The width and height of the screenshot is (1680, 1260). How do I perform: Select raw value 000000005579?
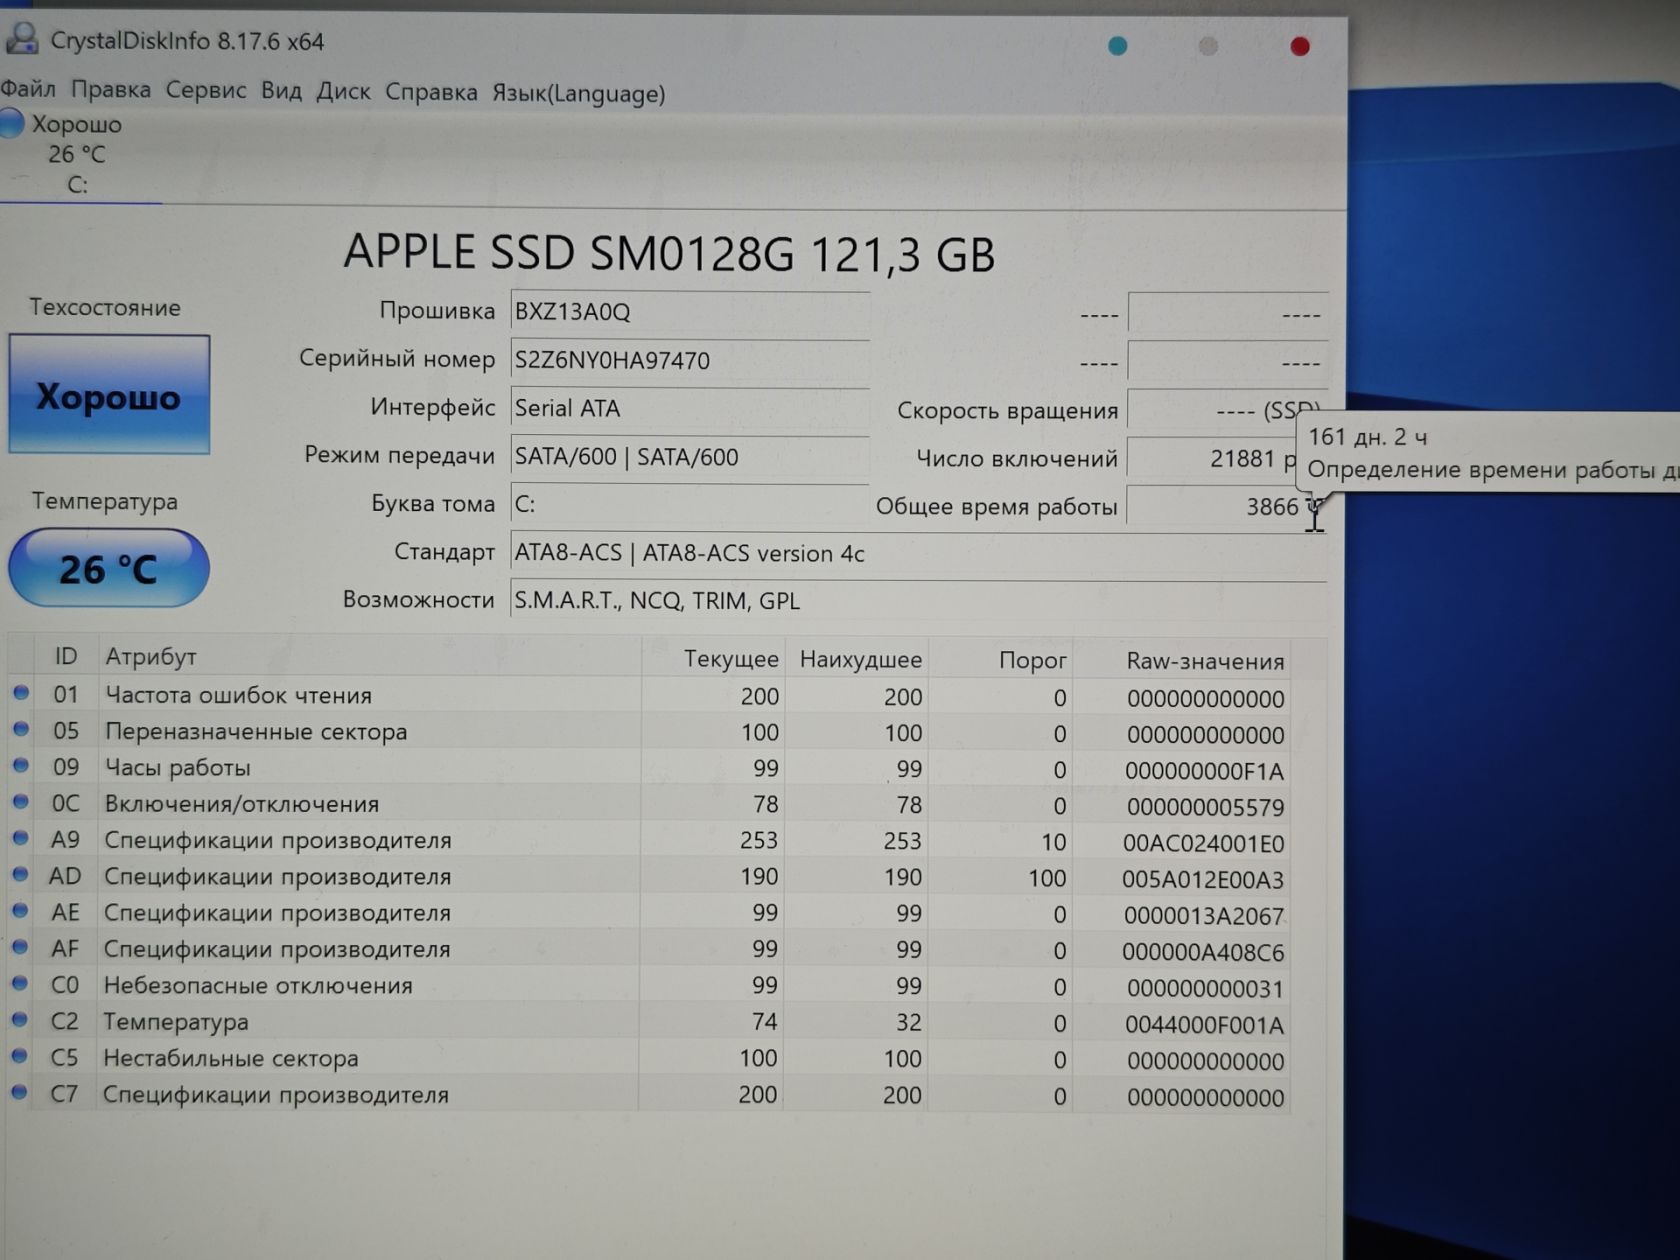click(x=1205, y=807)
